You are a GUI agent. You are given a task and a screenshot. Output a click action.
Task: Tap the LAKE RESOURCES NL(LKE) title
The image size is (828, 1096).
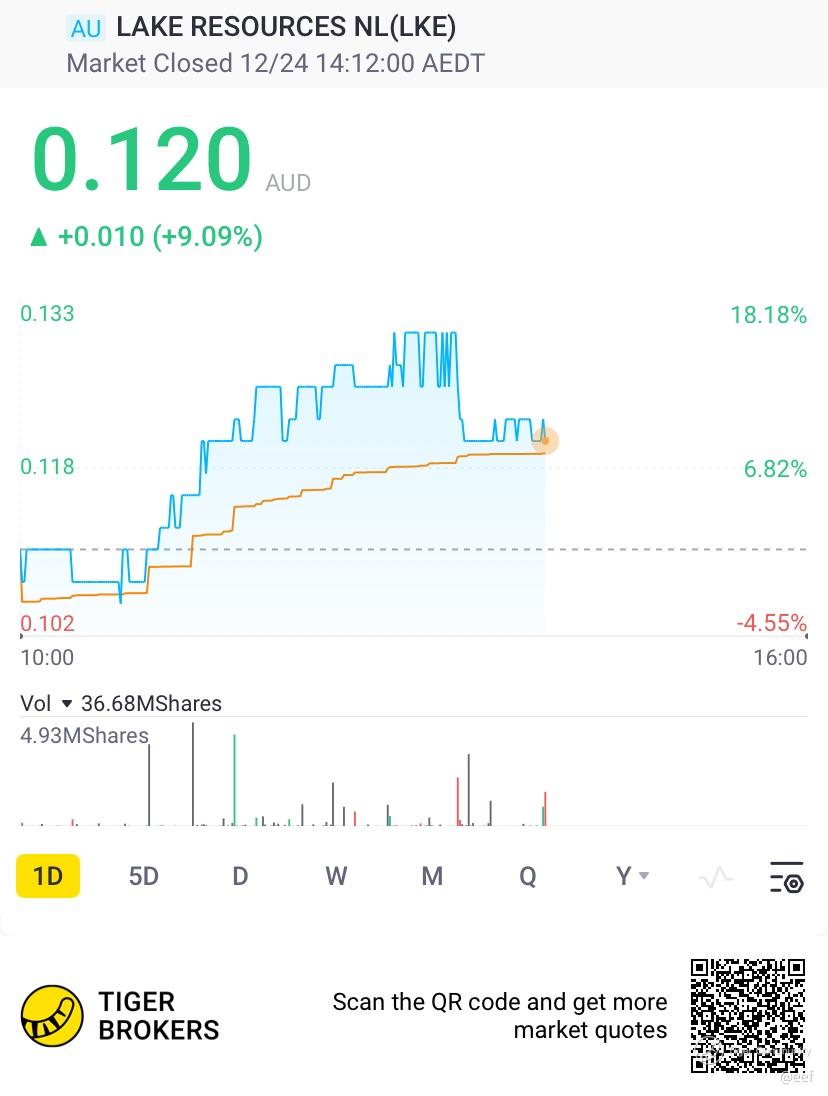pyautogui.click(x=286, y=28)
